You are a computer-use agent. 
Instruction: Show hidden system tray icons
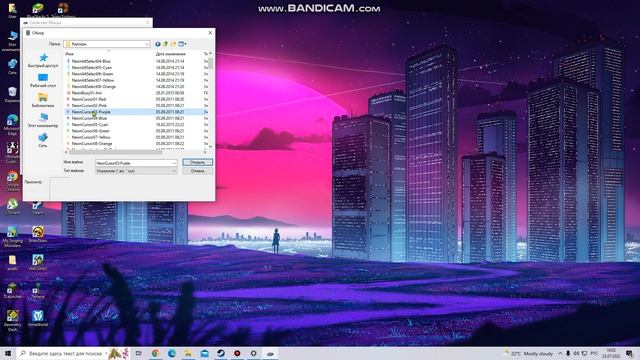coord(560,353)
